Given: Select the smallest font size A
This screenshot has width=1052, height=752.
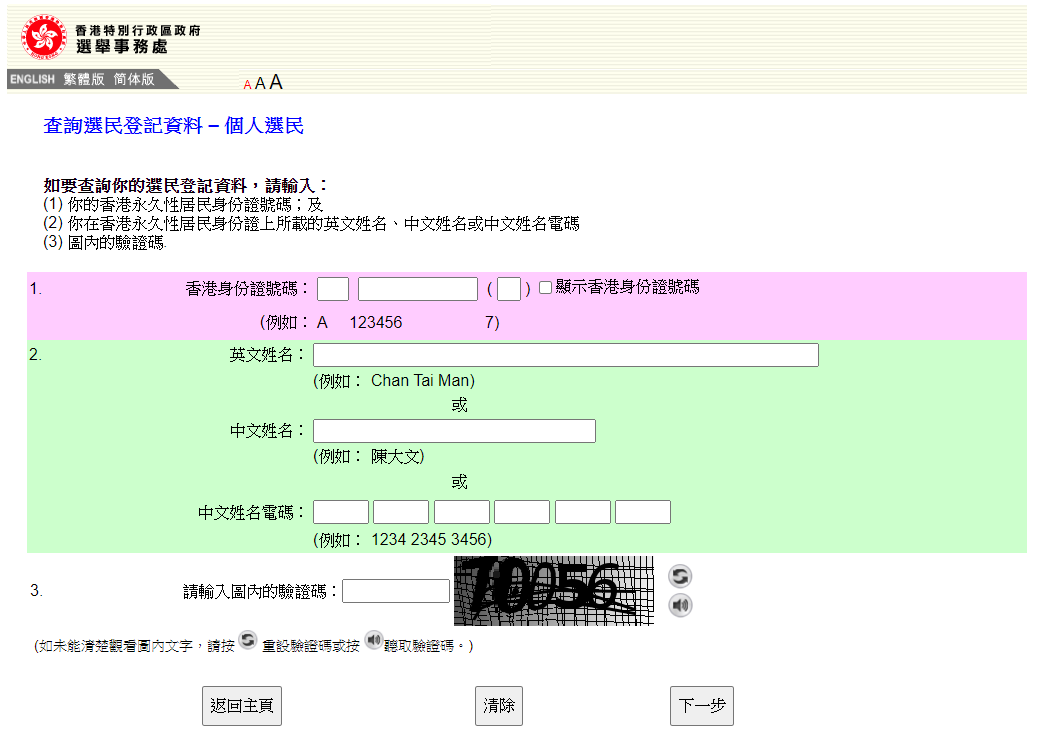Looking at the screenshot, I should pos(247,85).
